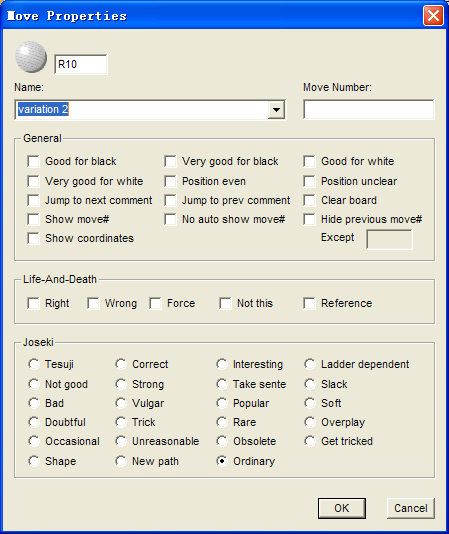Confirm with the OK button
Viewport: 449px width, 534px height.
tap(342, 508)
